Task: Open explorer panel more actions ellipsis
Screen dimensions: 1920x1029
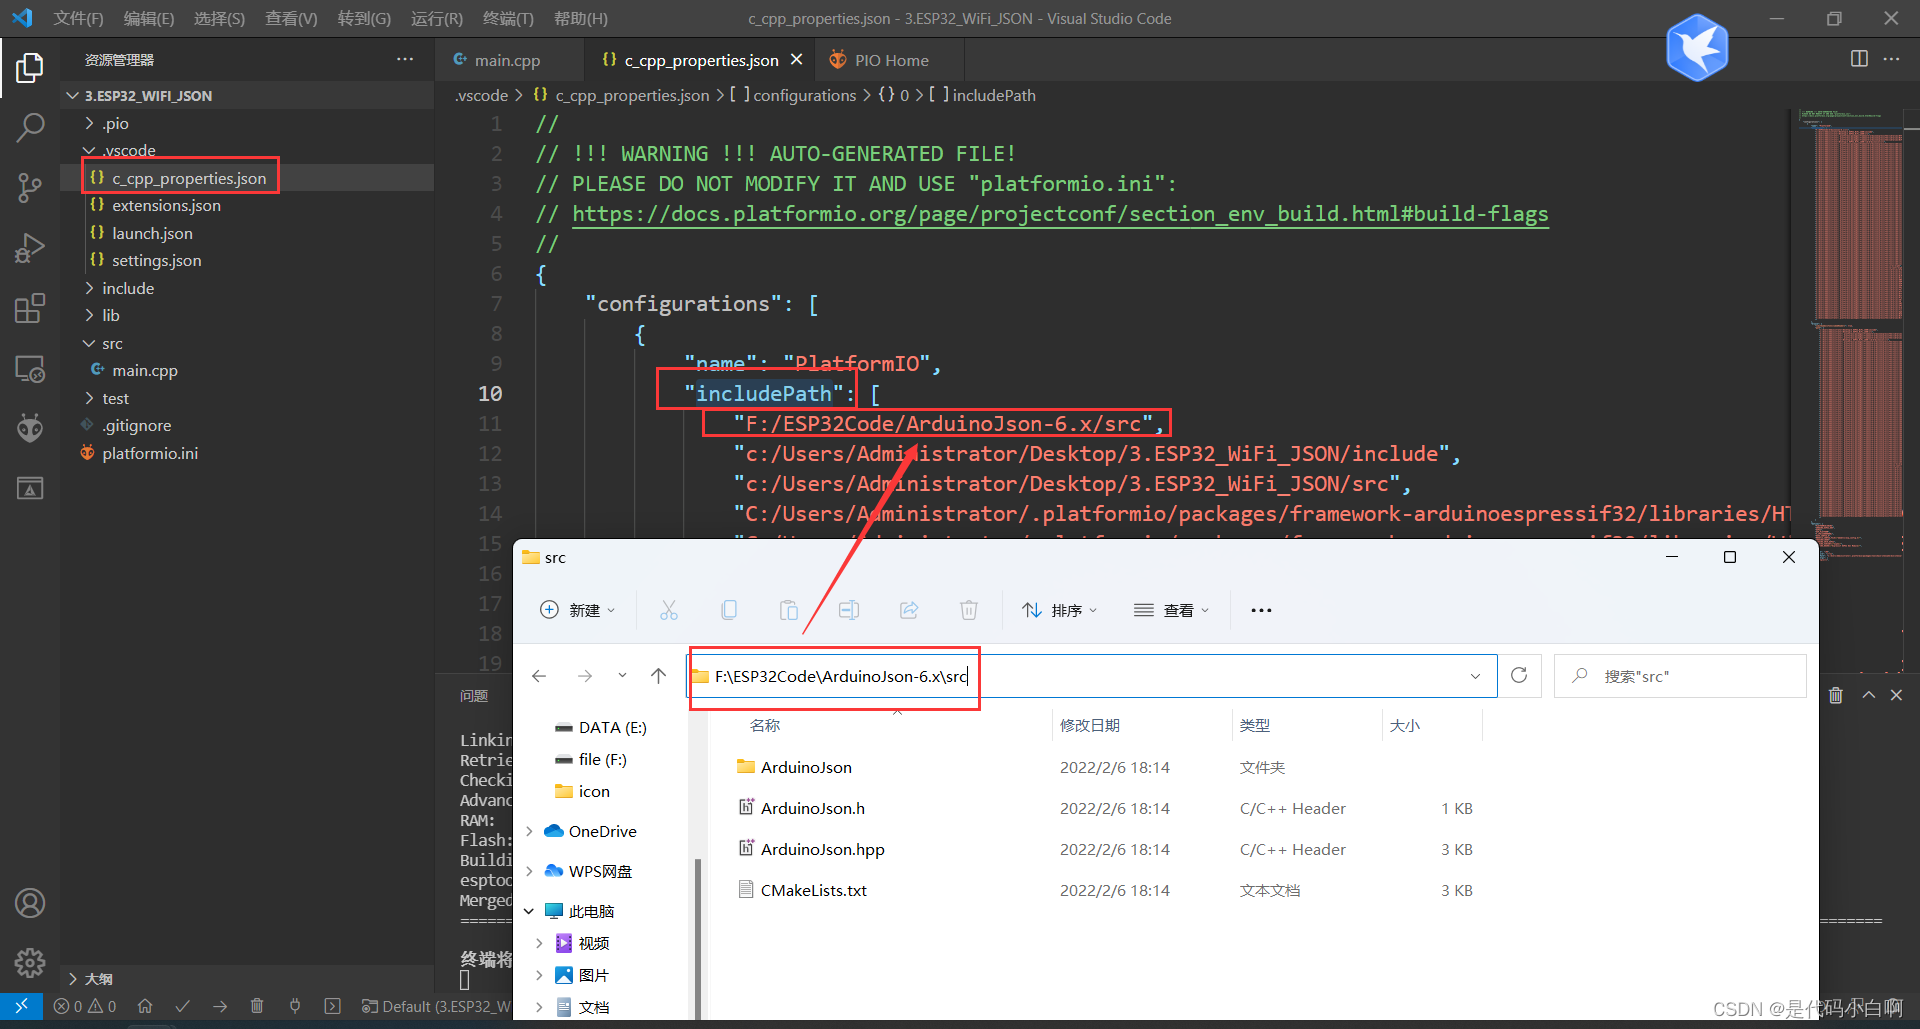Action: coord(405,59)
